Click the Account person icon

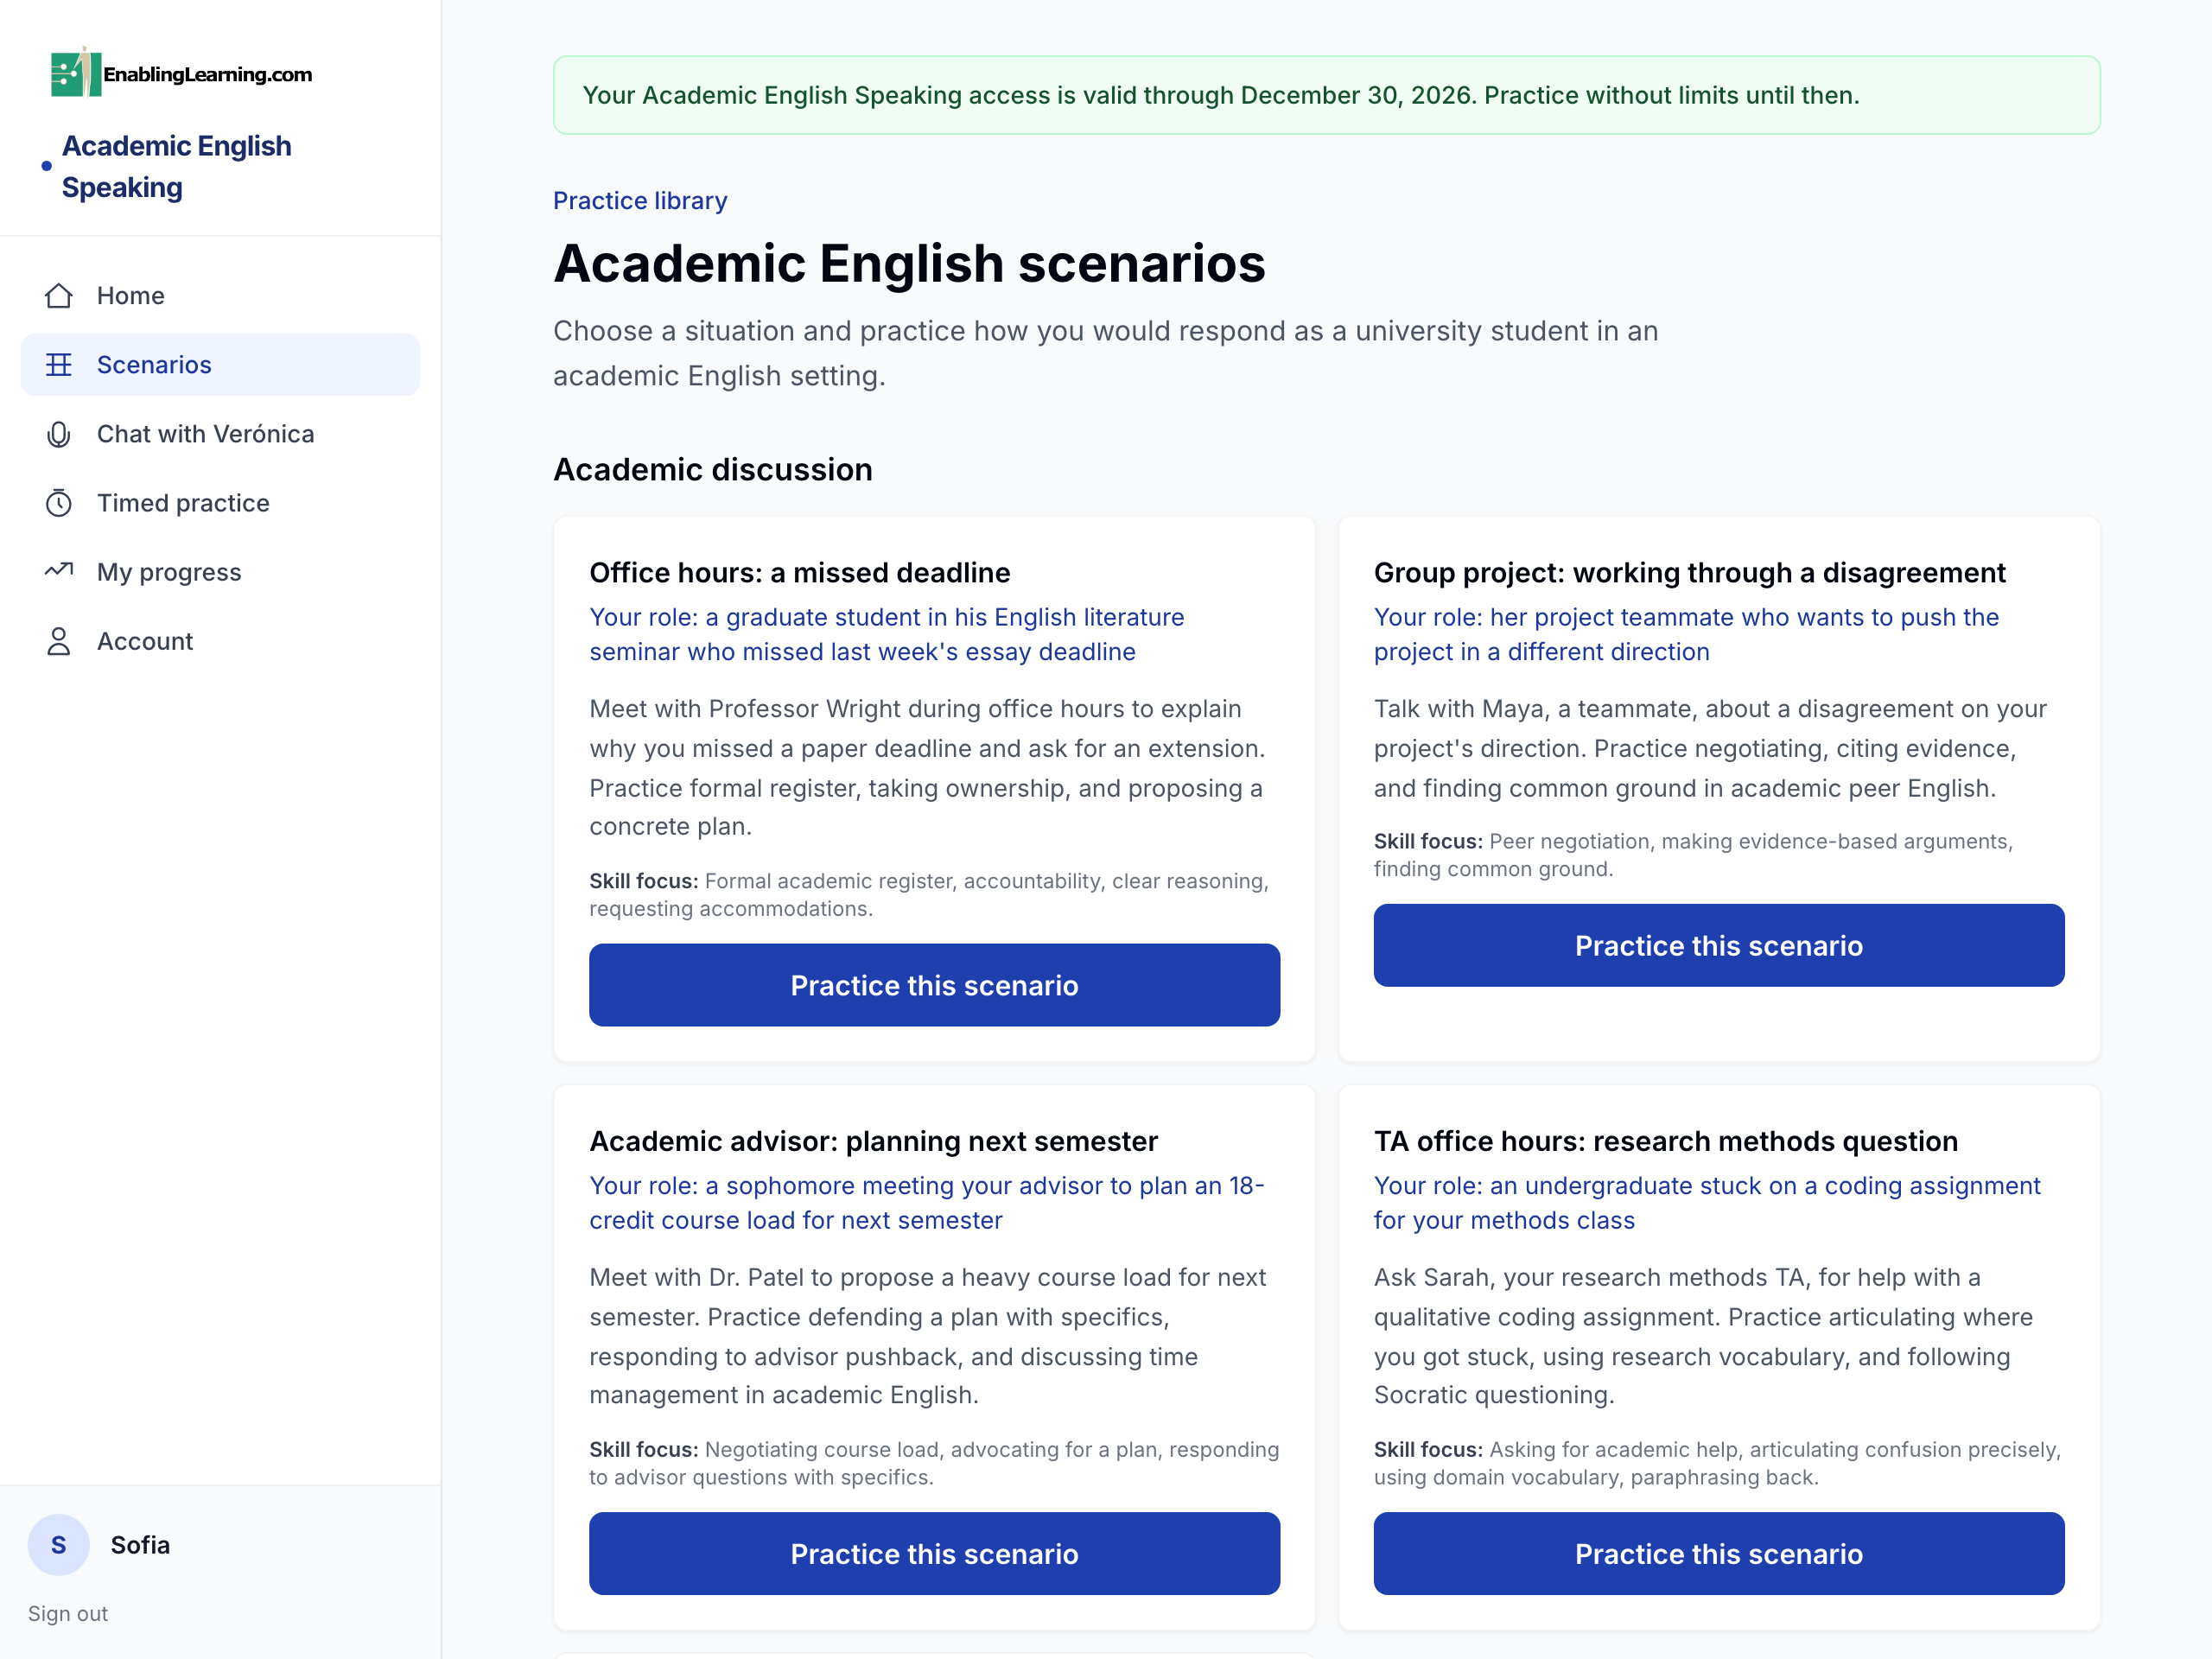point(59,641)
